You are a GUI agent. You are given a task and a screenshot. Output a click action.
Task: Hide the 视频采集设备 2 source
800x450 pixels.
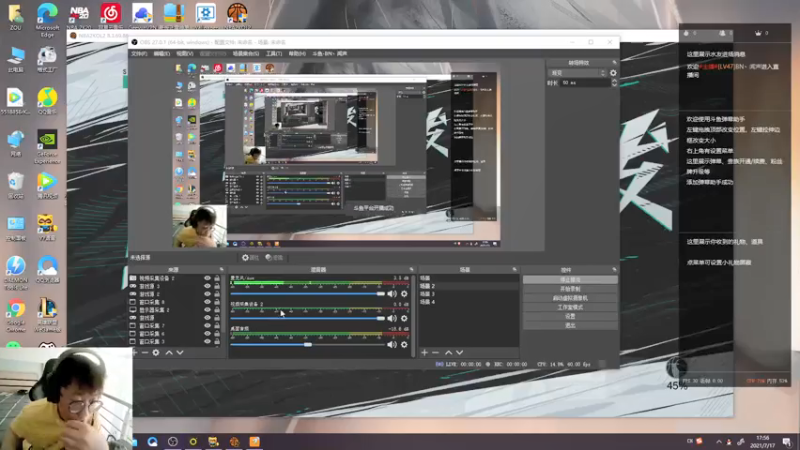[207, 278]
